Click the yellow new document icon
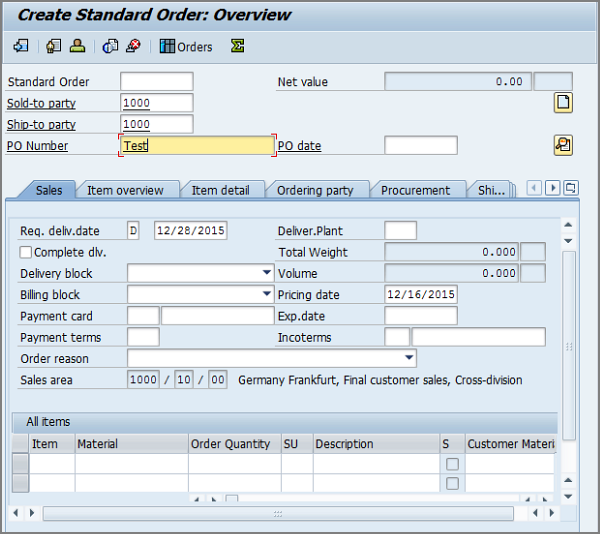 [x=563, y=103]
